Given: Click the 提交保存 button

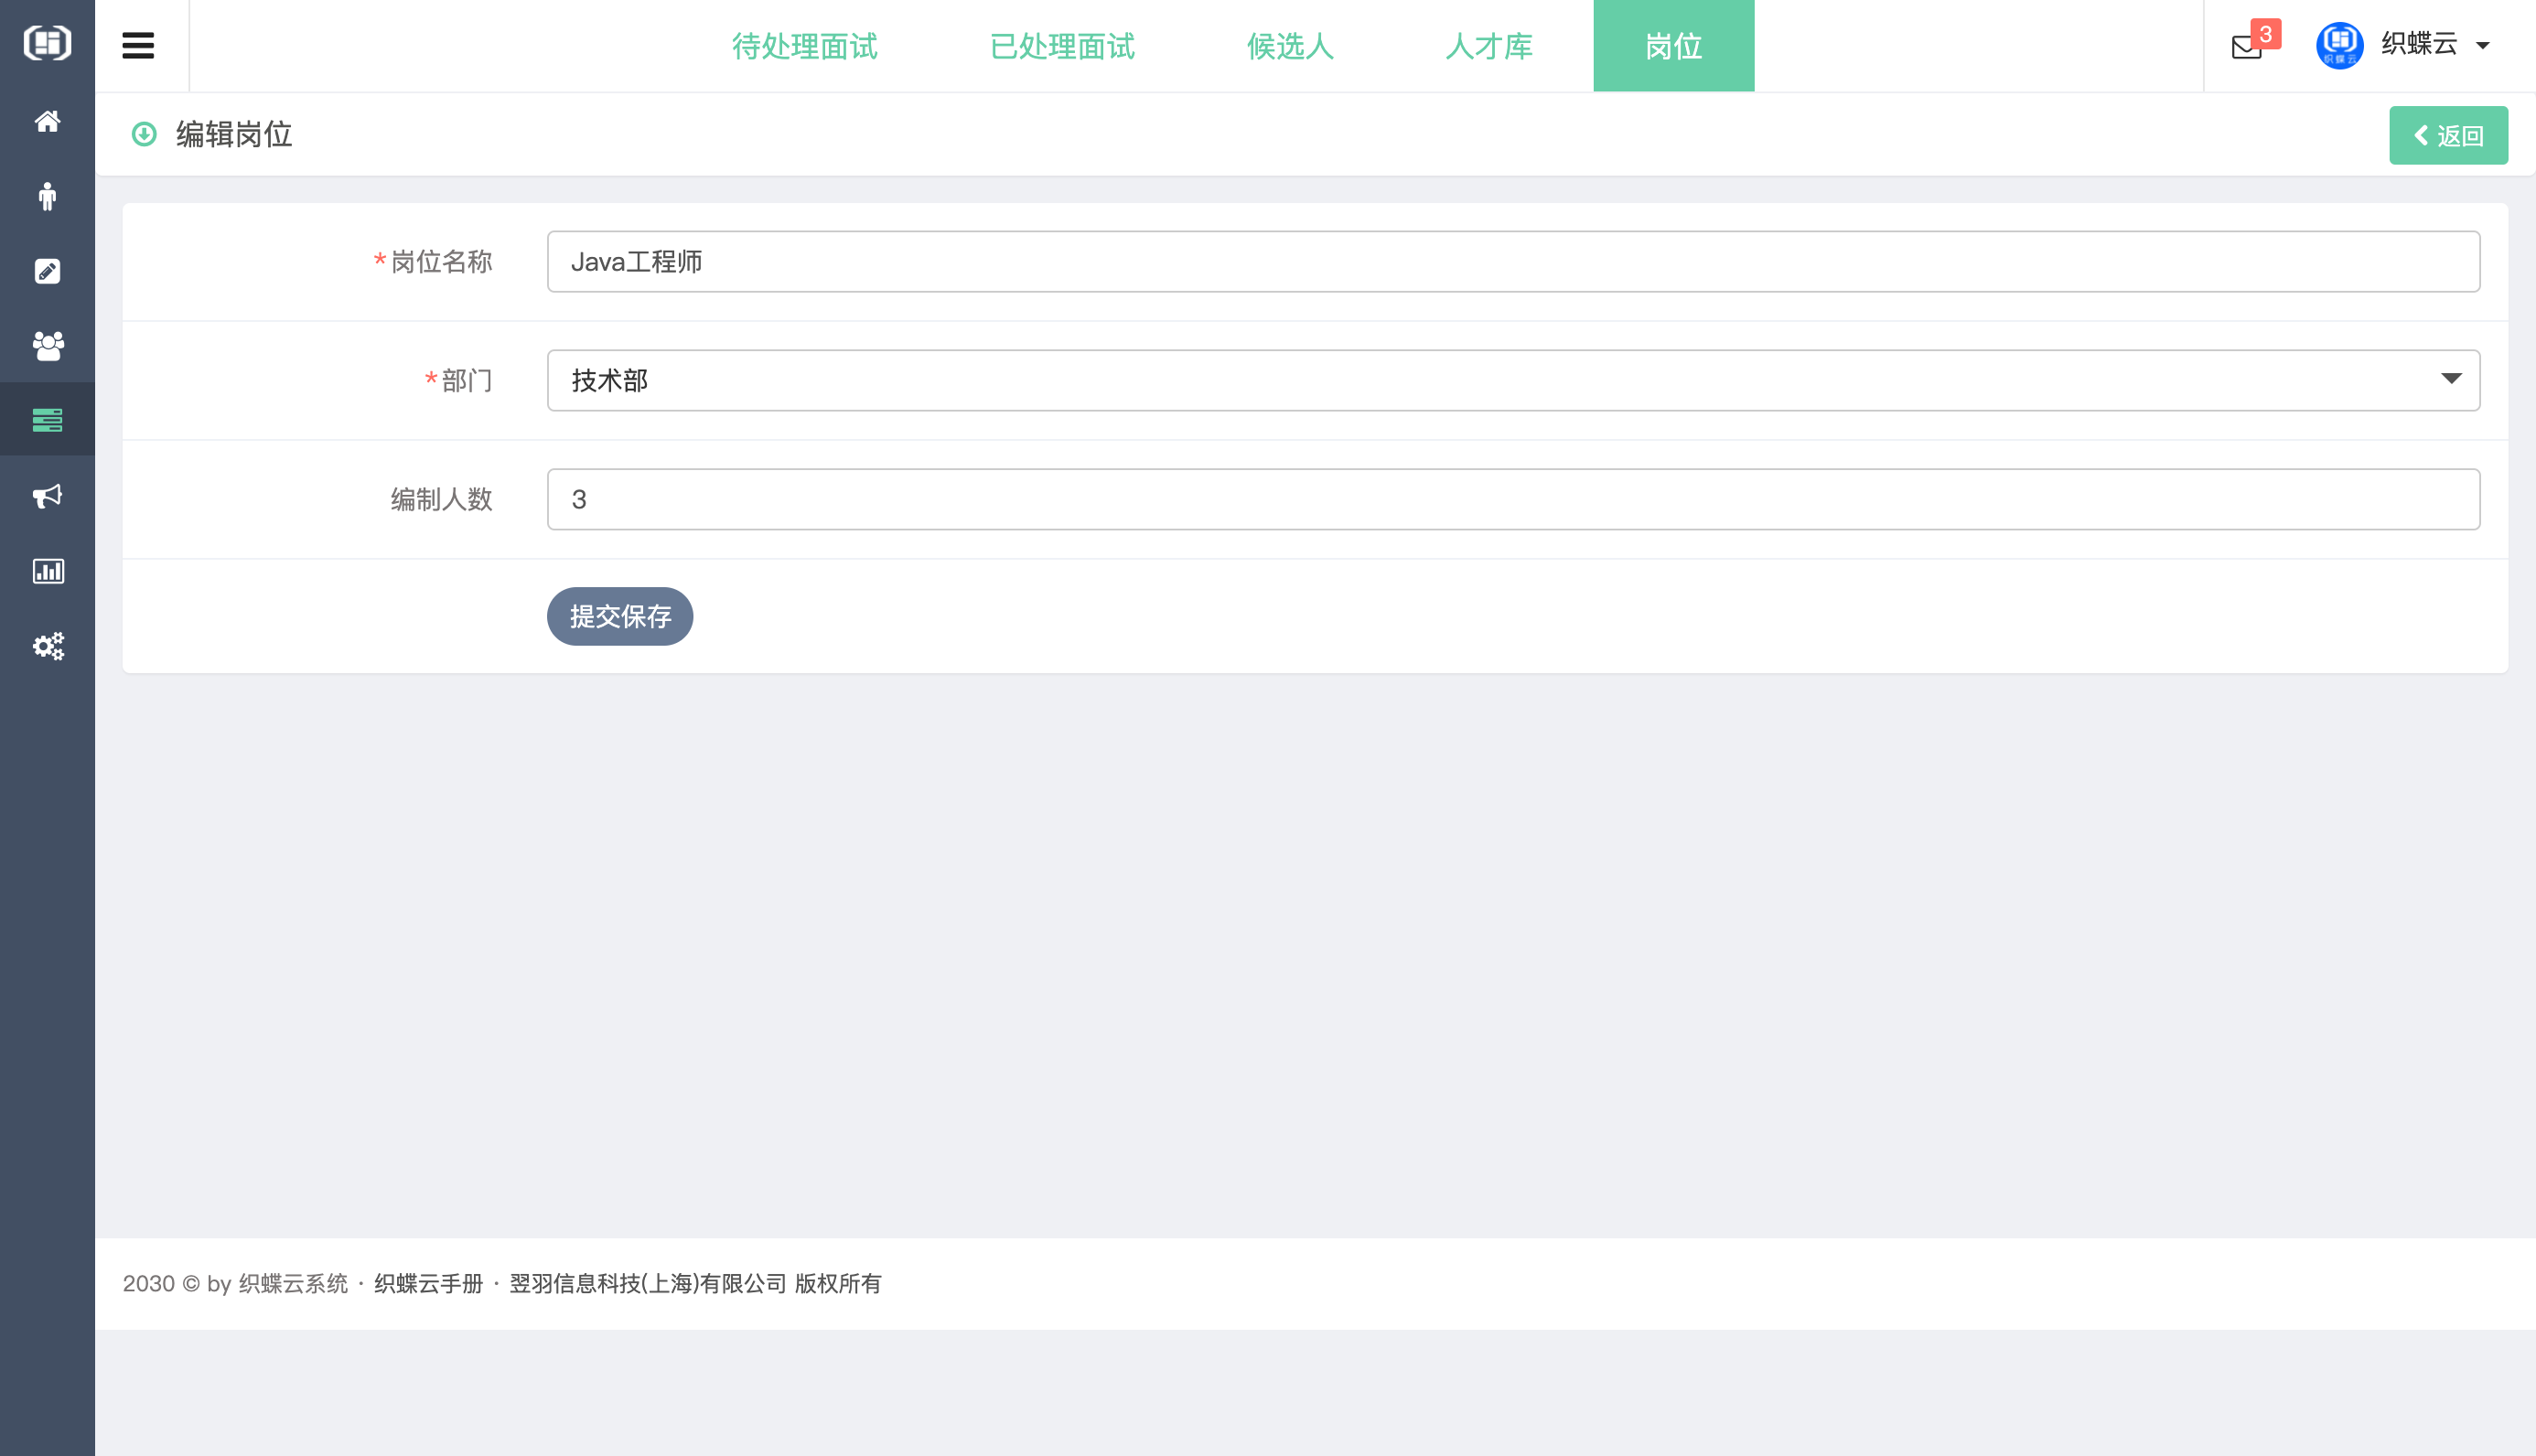Looking at the screenshot, I should point(619,616).
